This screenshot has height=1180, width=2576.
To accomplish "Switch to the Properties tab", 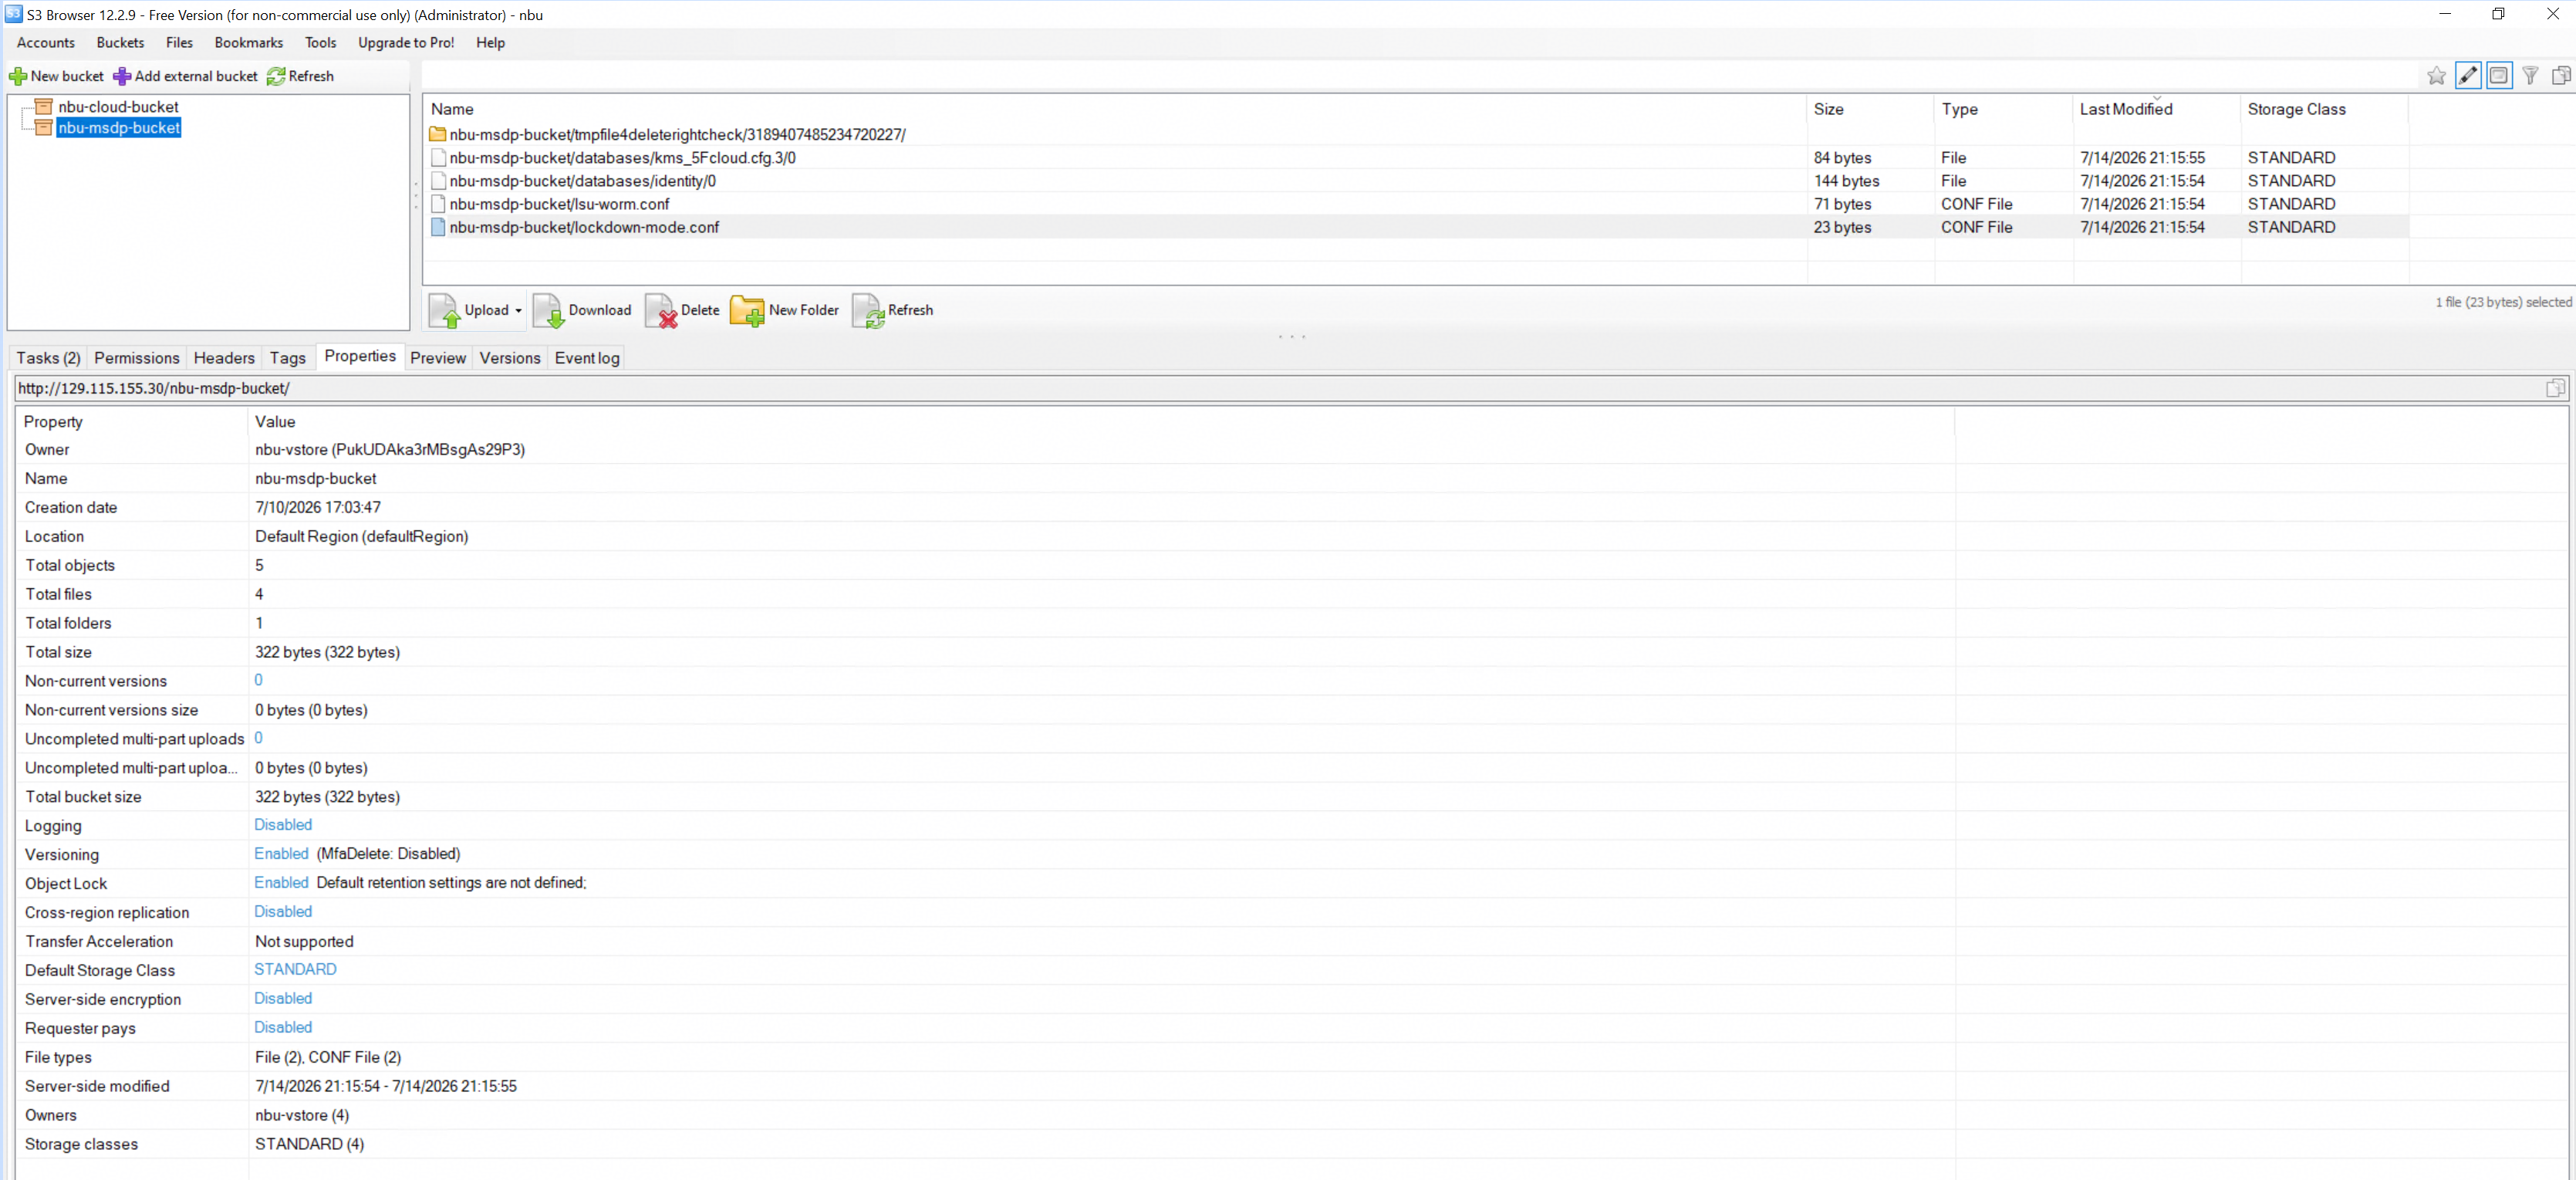I will tap(360, 356).
